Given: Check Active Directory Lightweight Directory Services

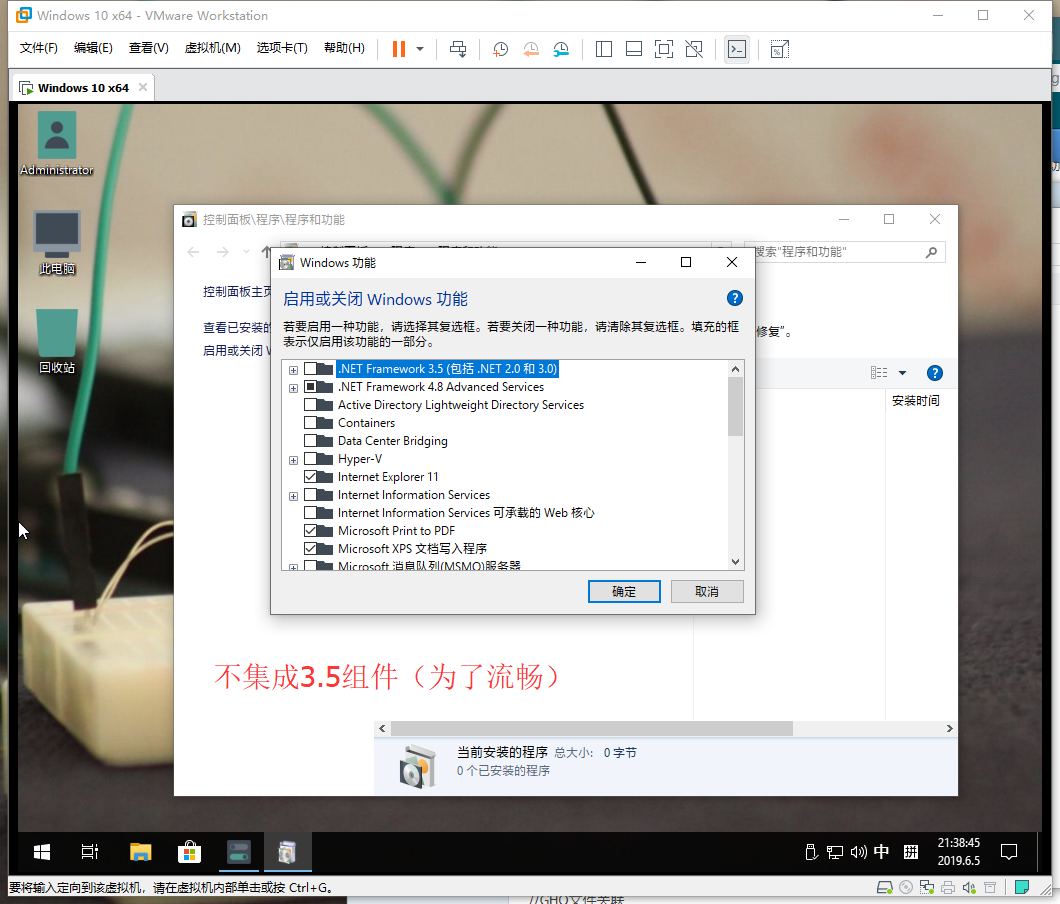Looking at the screenshot, I should (310, 404).
